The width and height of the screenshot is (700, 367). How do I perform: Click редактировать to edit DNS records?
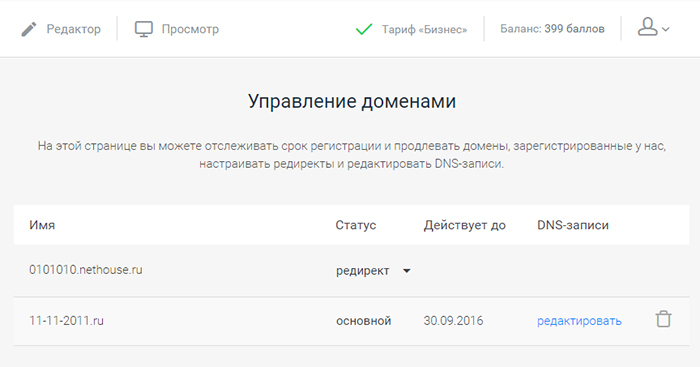coord(579,321)
